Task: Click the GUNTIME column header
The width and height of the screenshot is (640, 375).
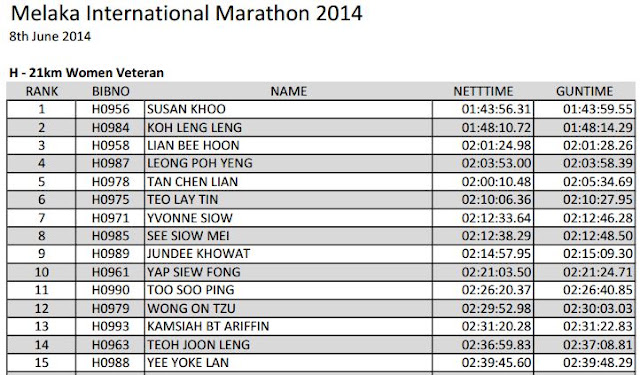Action: click(584, 91)
